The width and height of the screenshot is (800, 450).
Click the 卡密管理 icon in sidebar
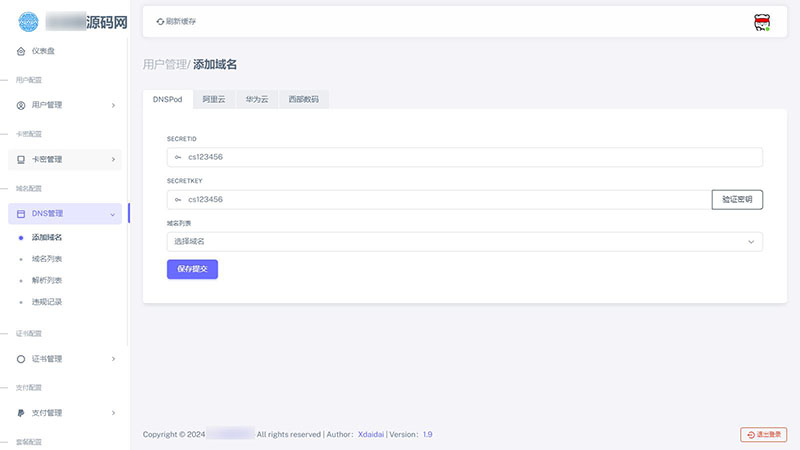coord(21,160)
